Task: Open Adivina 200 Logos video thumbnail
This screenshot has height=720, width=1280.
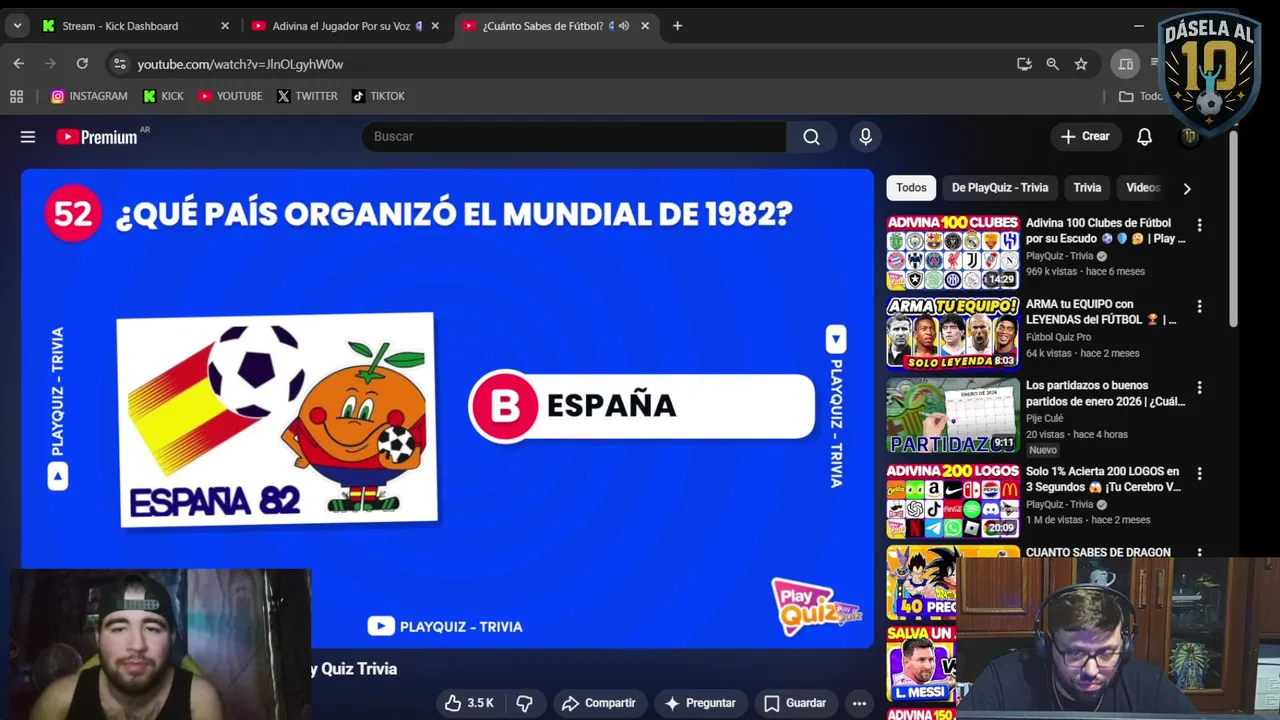Action: (953, 501)
